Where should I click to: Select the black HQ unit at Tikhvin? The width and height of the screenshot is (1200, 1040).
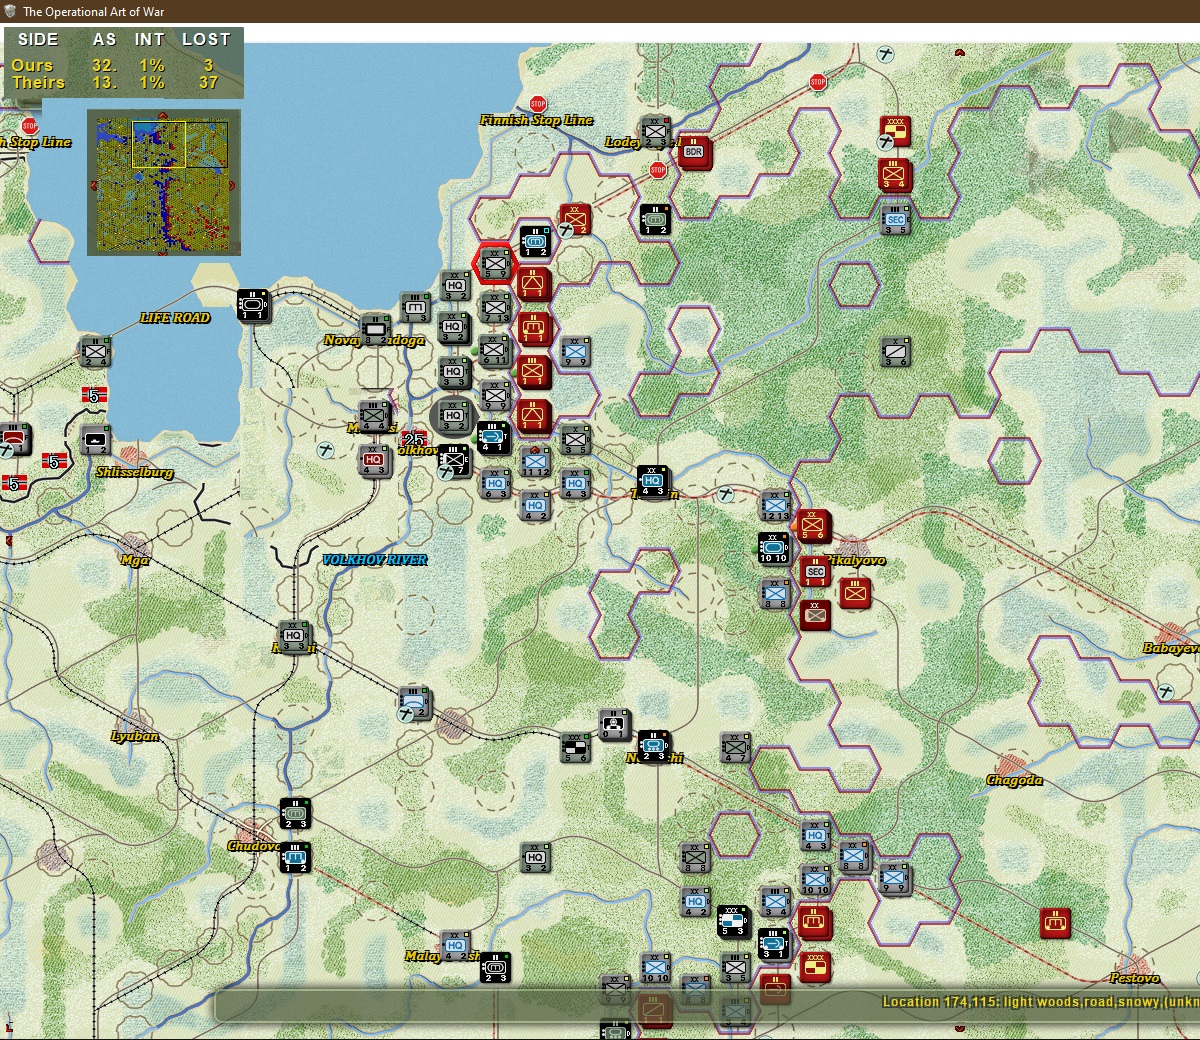(x=653, y=482)
